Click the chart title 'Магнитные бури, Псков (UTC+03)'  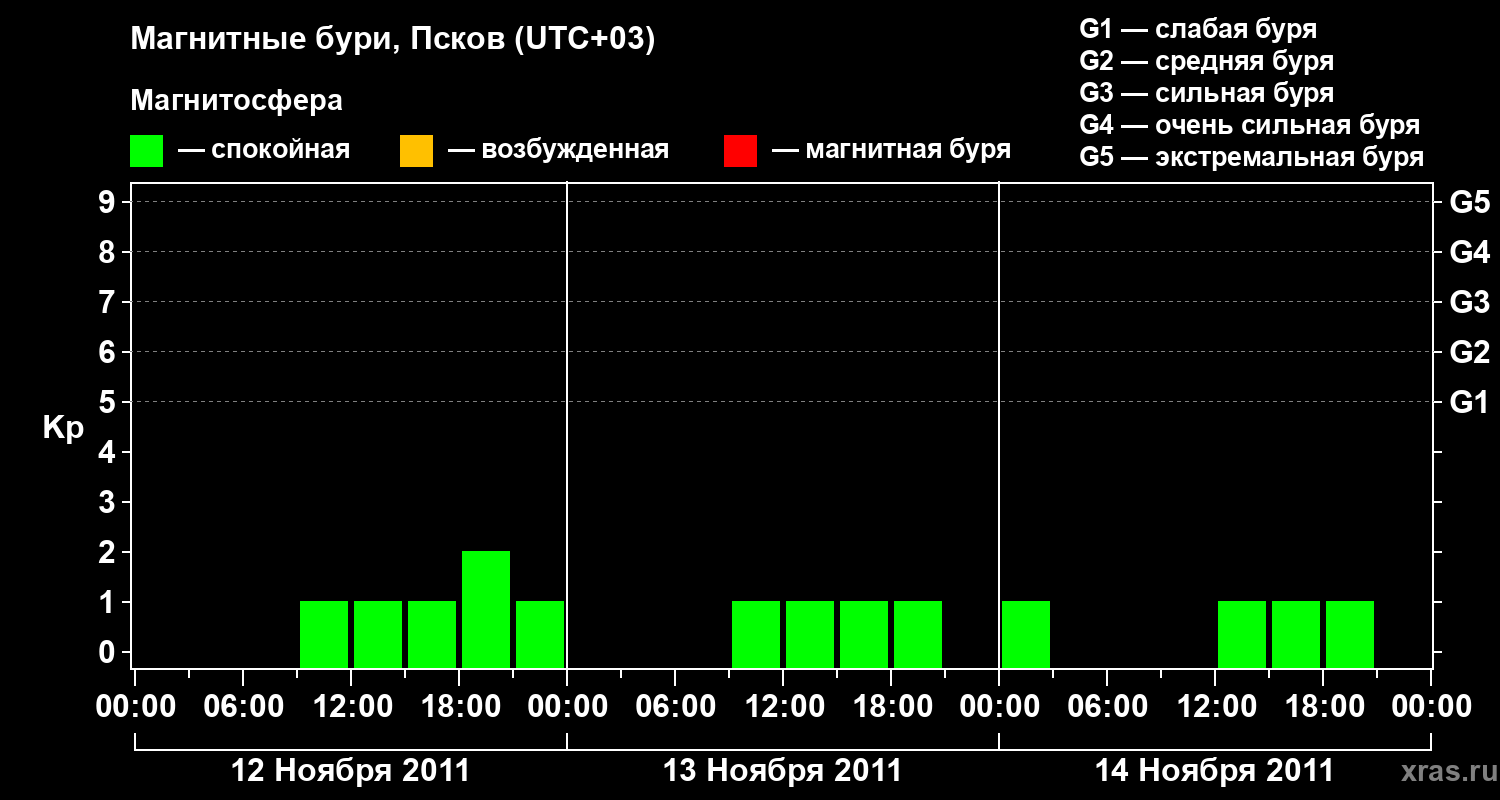click(393, 40)
